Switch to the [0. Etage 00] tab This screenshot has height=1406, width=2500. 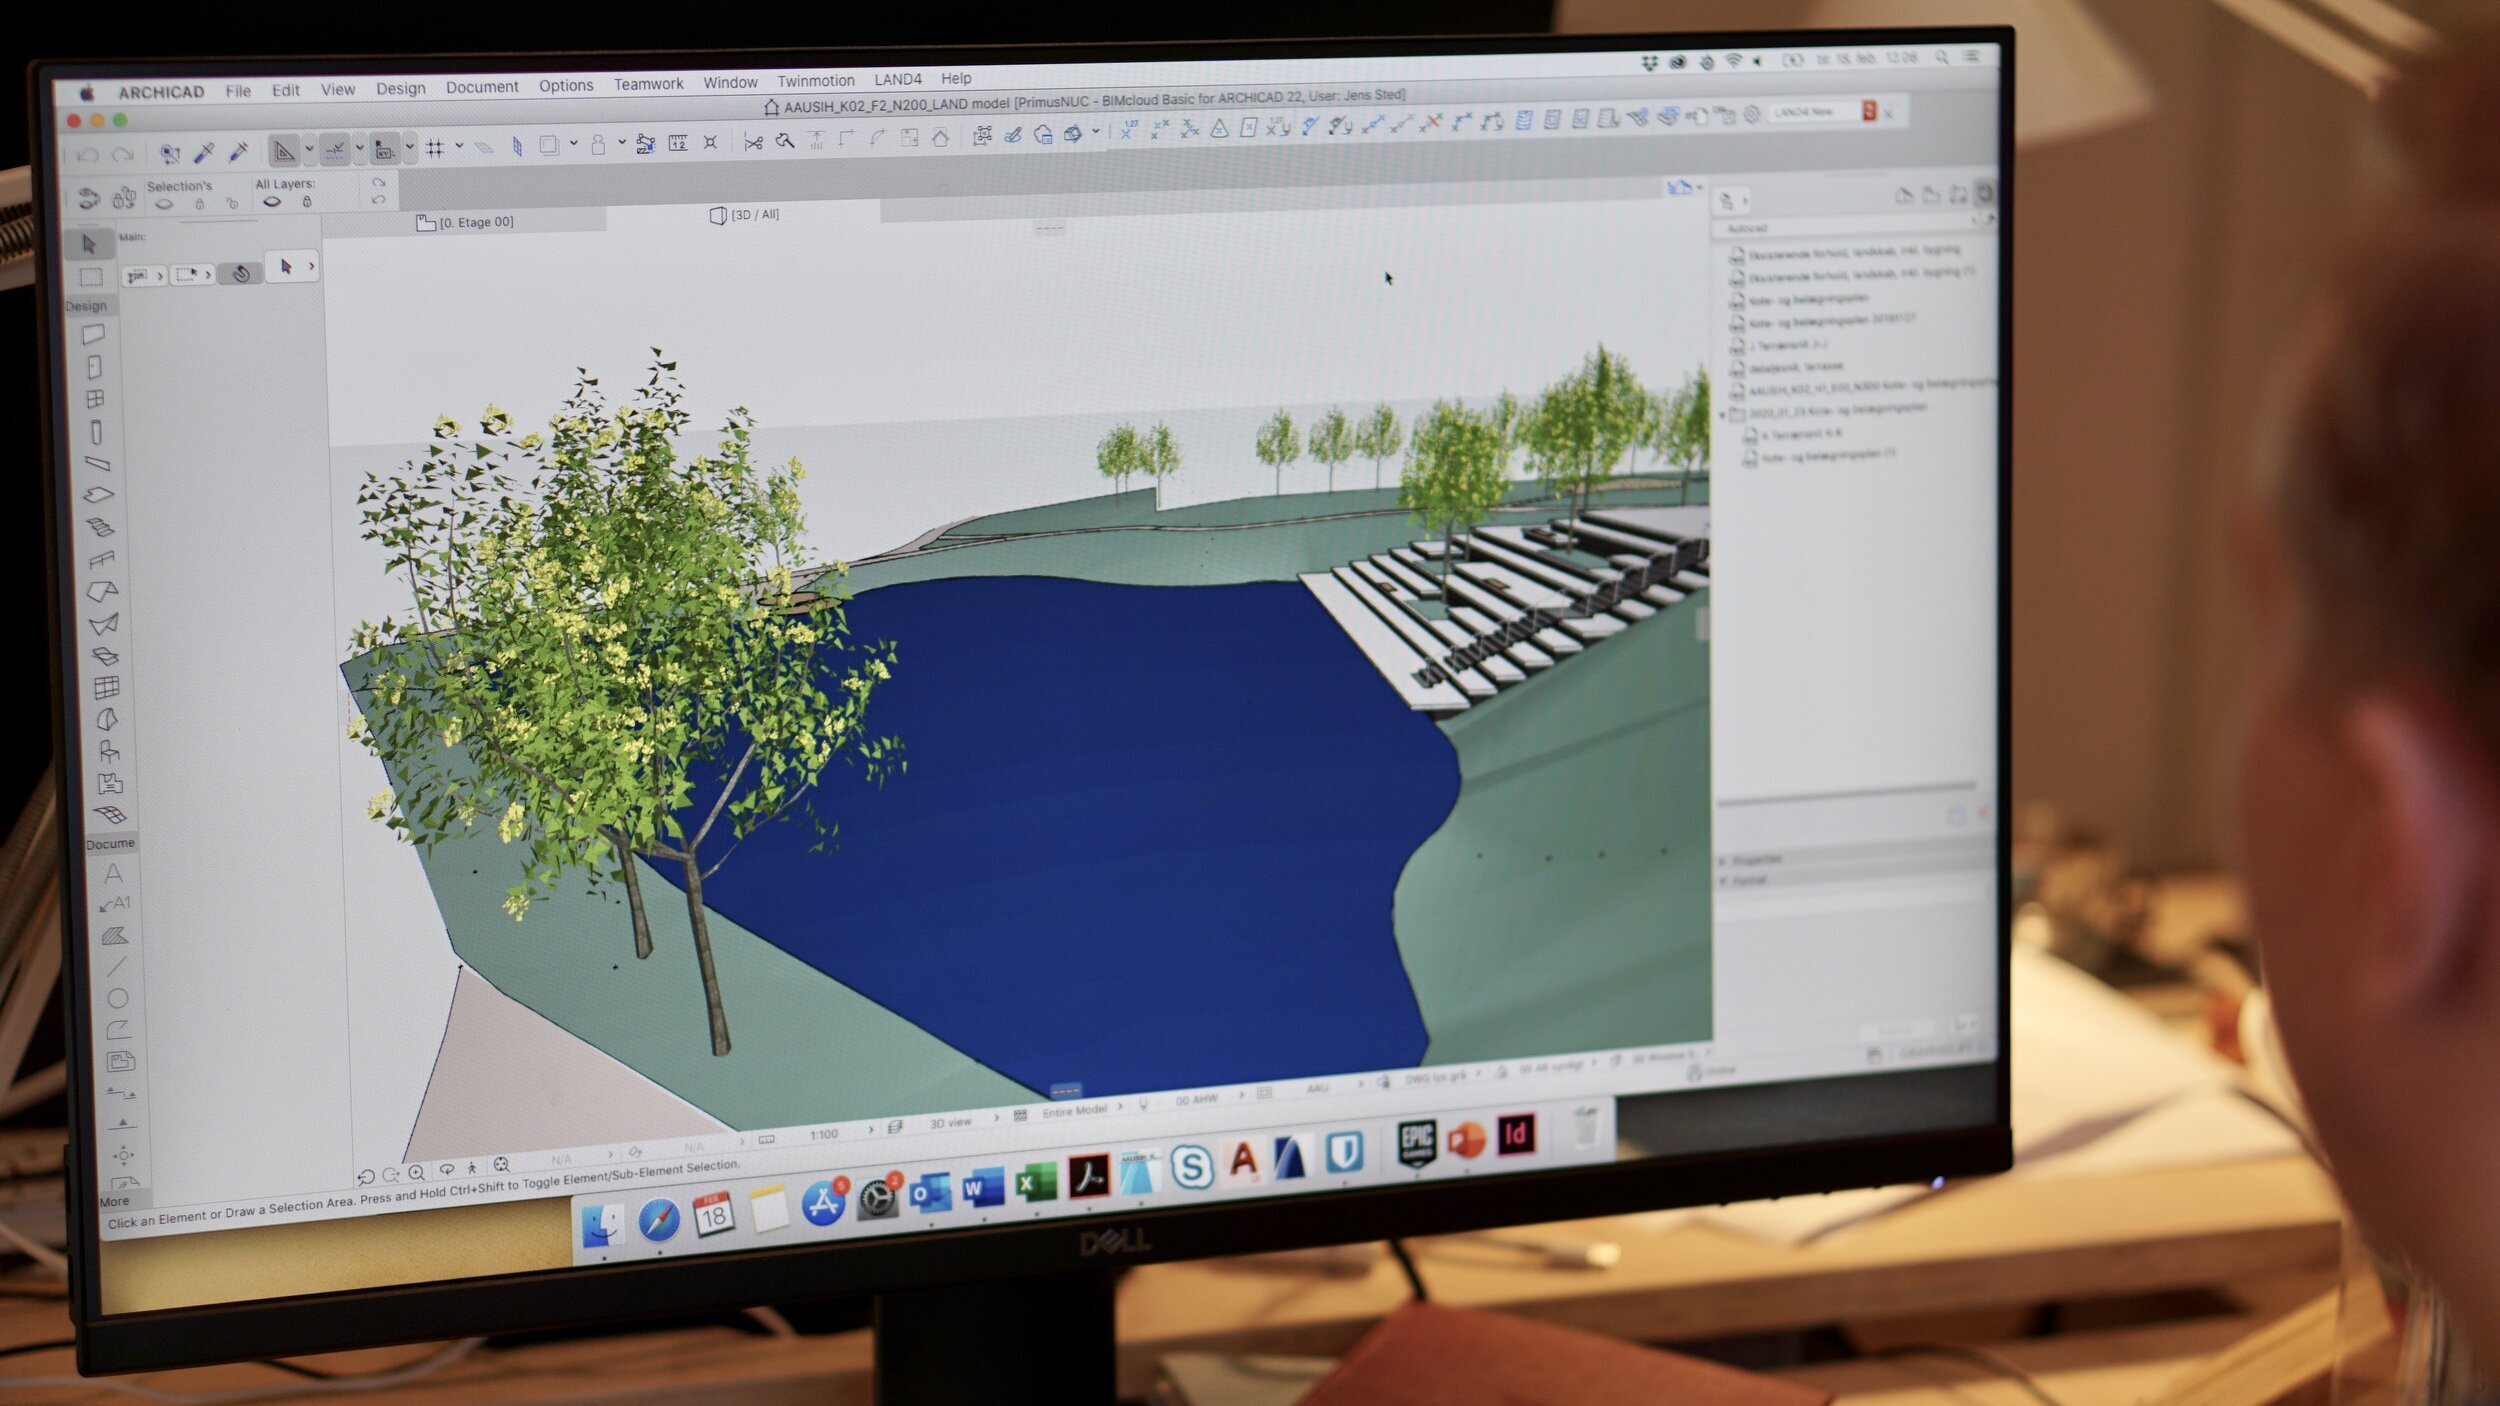click(466, 222)
